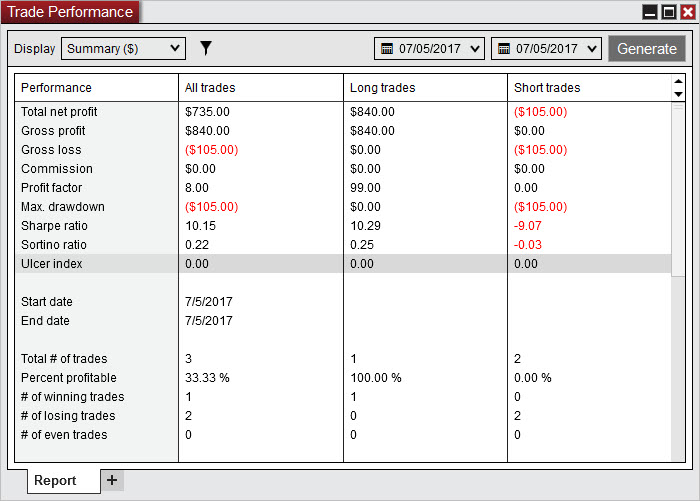Select the Percent profitable row label
The image size is (700, 501).
(69, 378)
